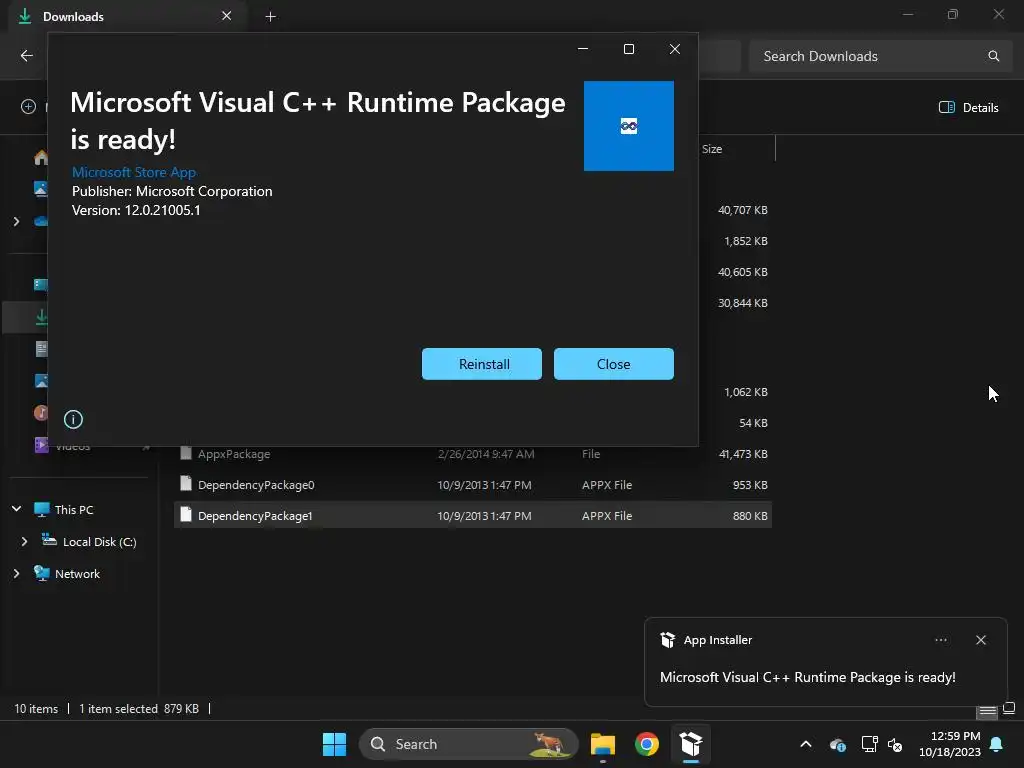Click the taskbar Search box
This screenshot has height=768, width=1024.
pyautogui.click(x=468, y=744)
